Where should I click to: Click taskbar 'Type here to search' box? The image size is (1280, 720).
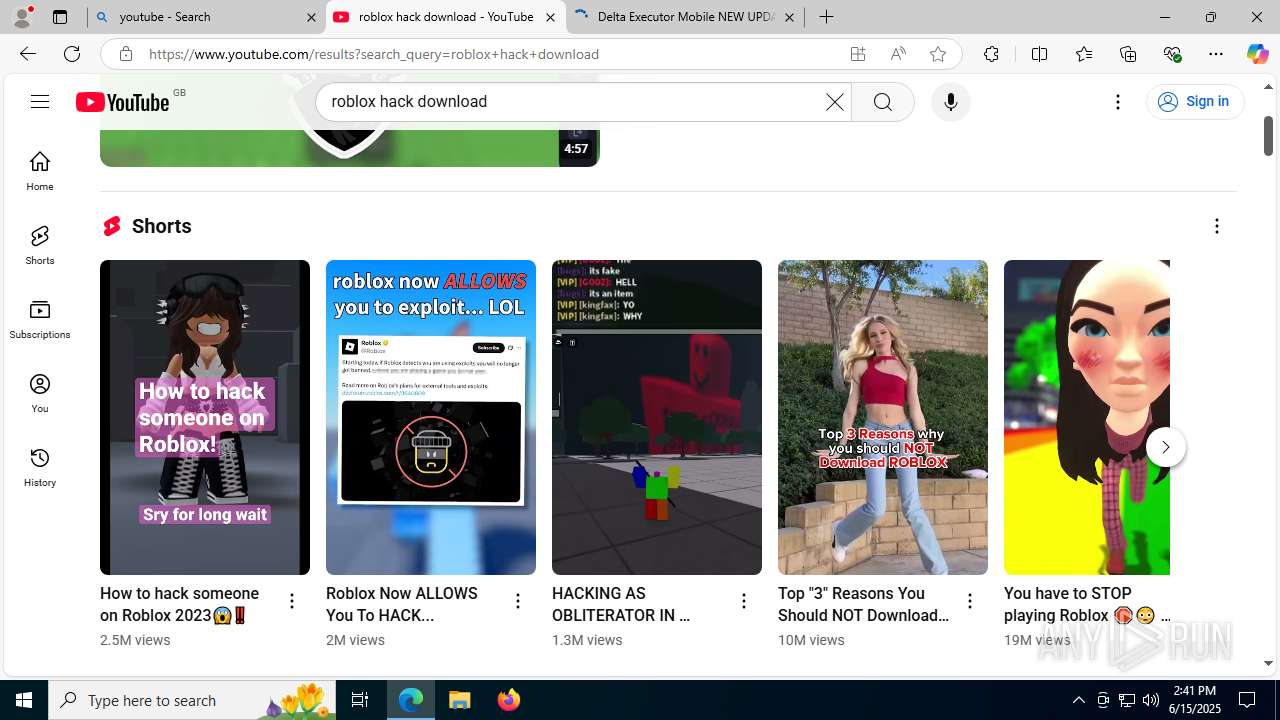coord(191,700)
